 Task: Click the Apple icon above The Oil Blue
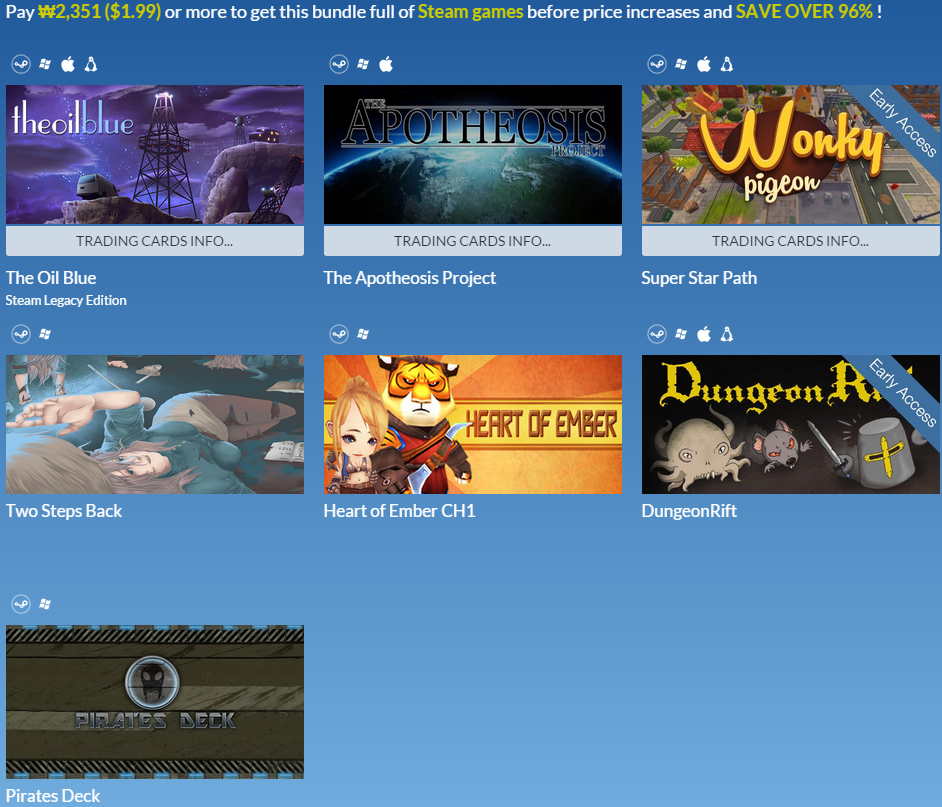(x=68, y=64)
